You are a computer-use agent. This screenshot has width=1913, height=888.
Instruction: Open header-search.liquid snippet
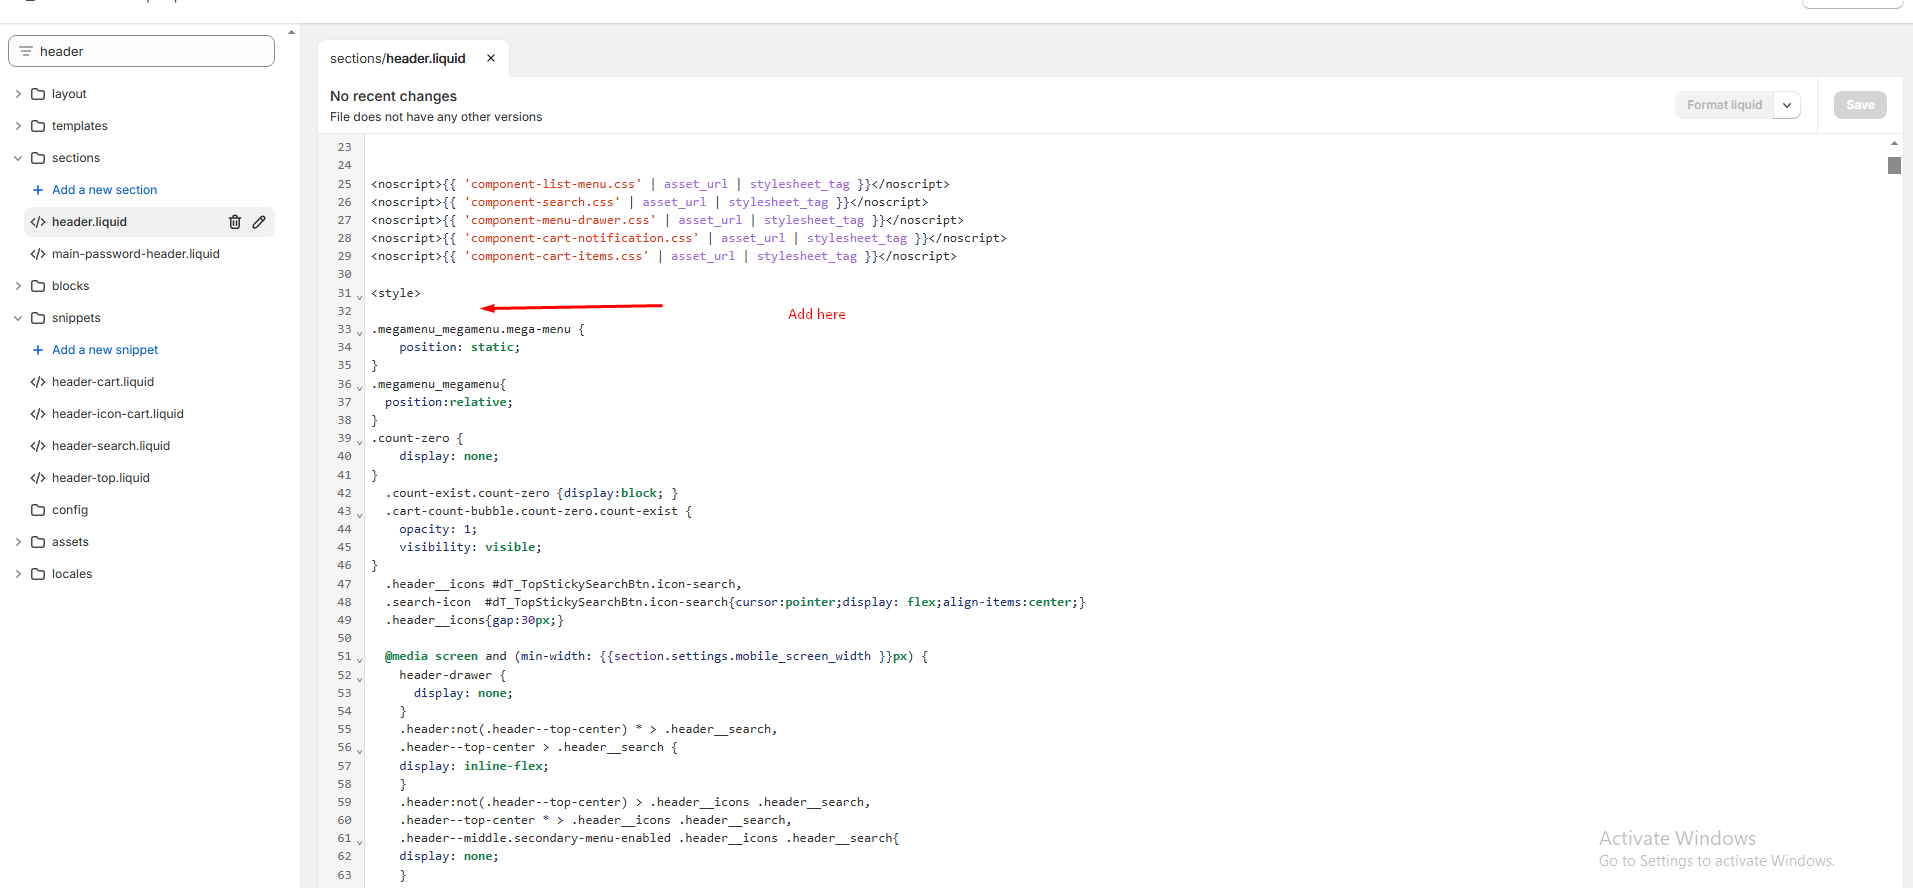point(111,446)
